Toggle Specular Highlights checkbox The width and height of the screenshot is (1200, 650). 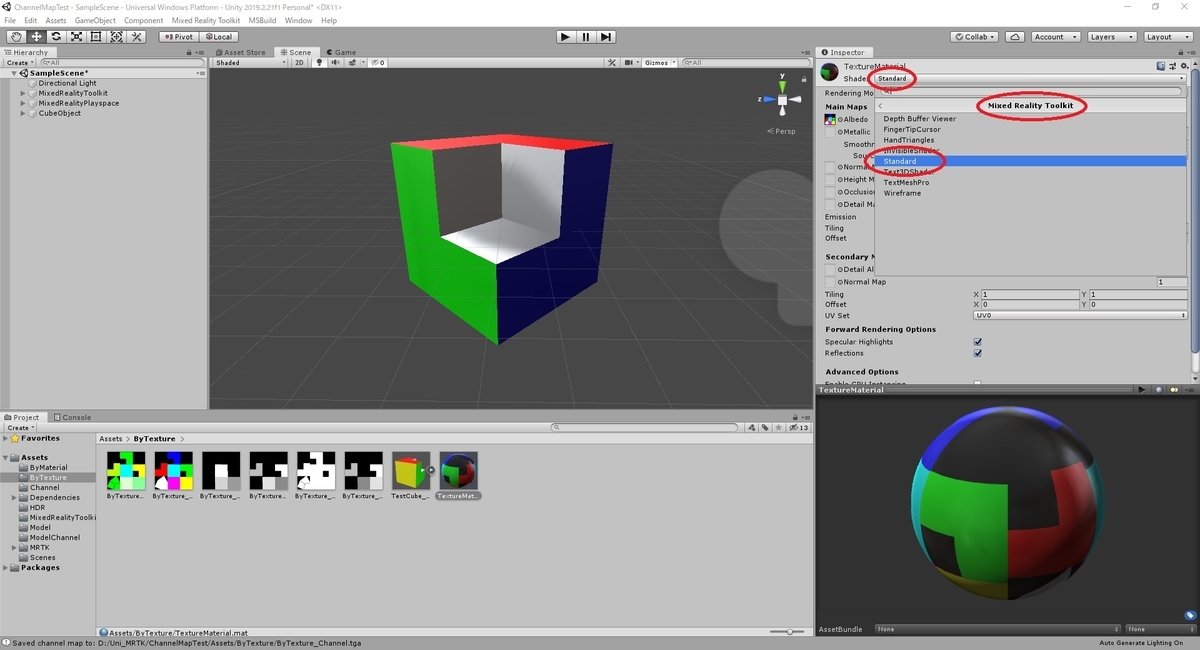coord(978,342)
